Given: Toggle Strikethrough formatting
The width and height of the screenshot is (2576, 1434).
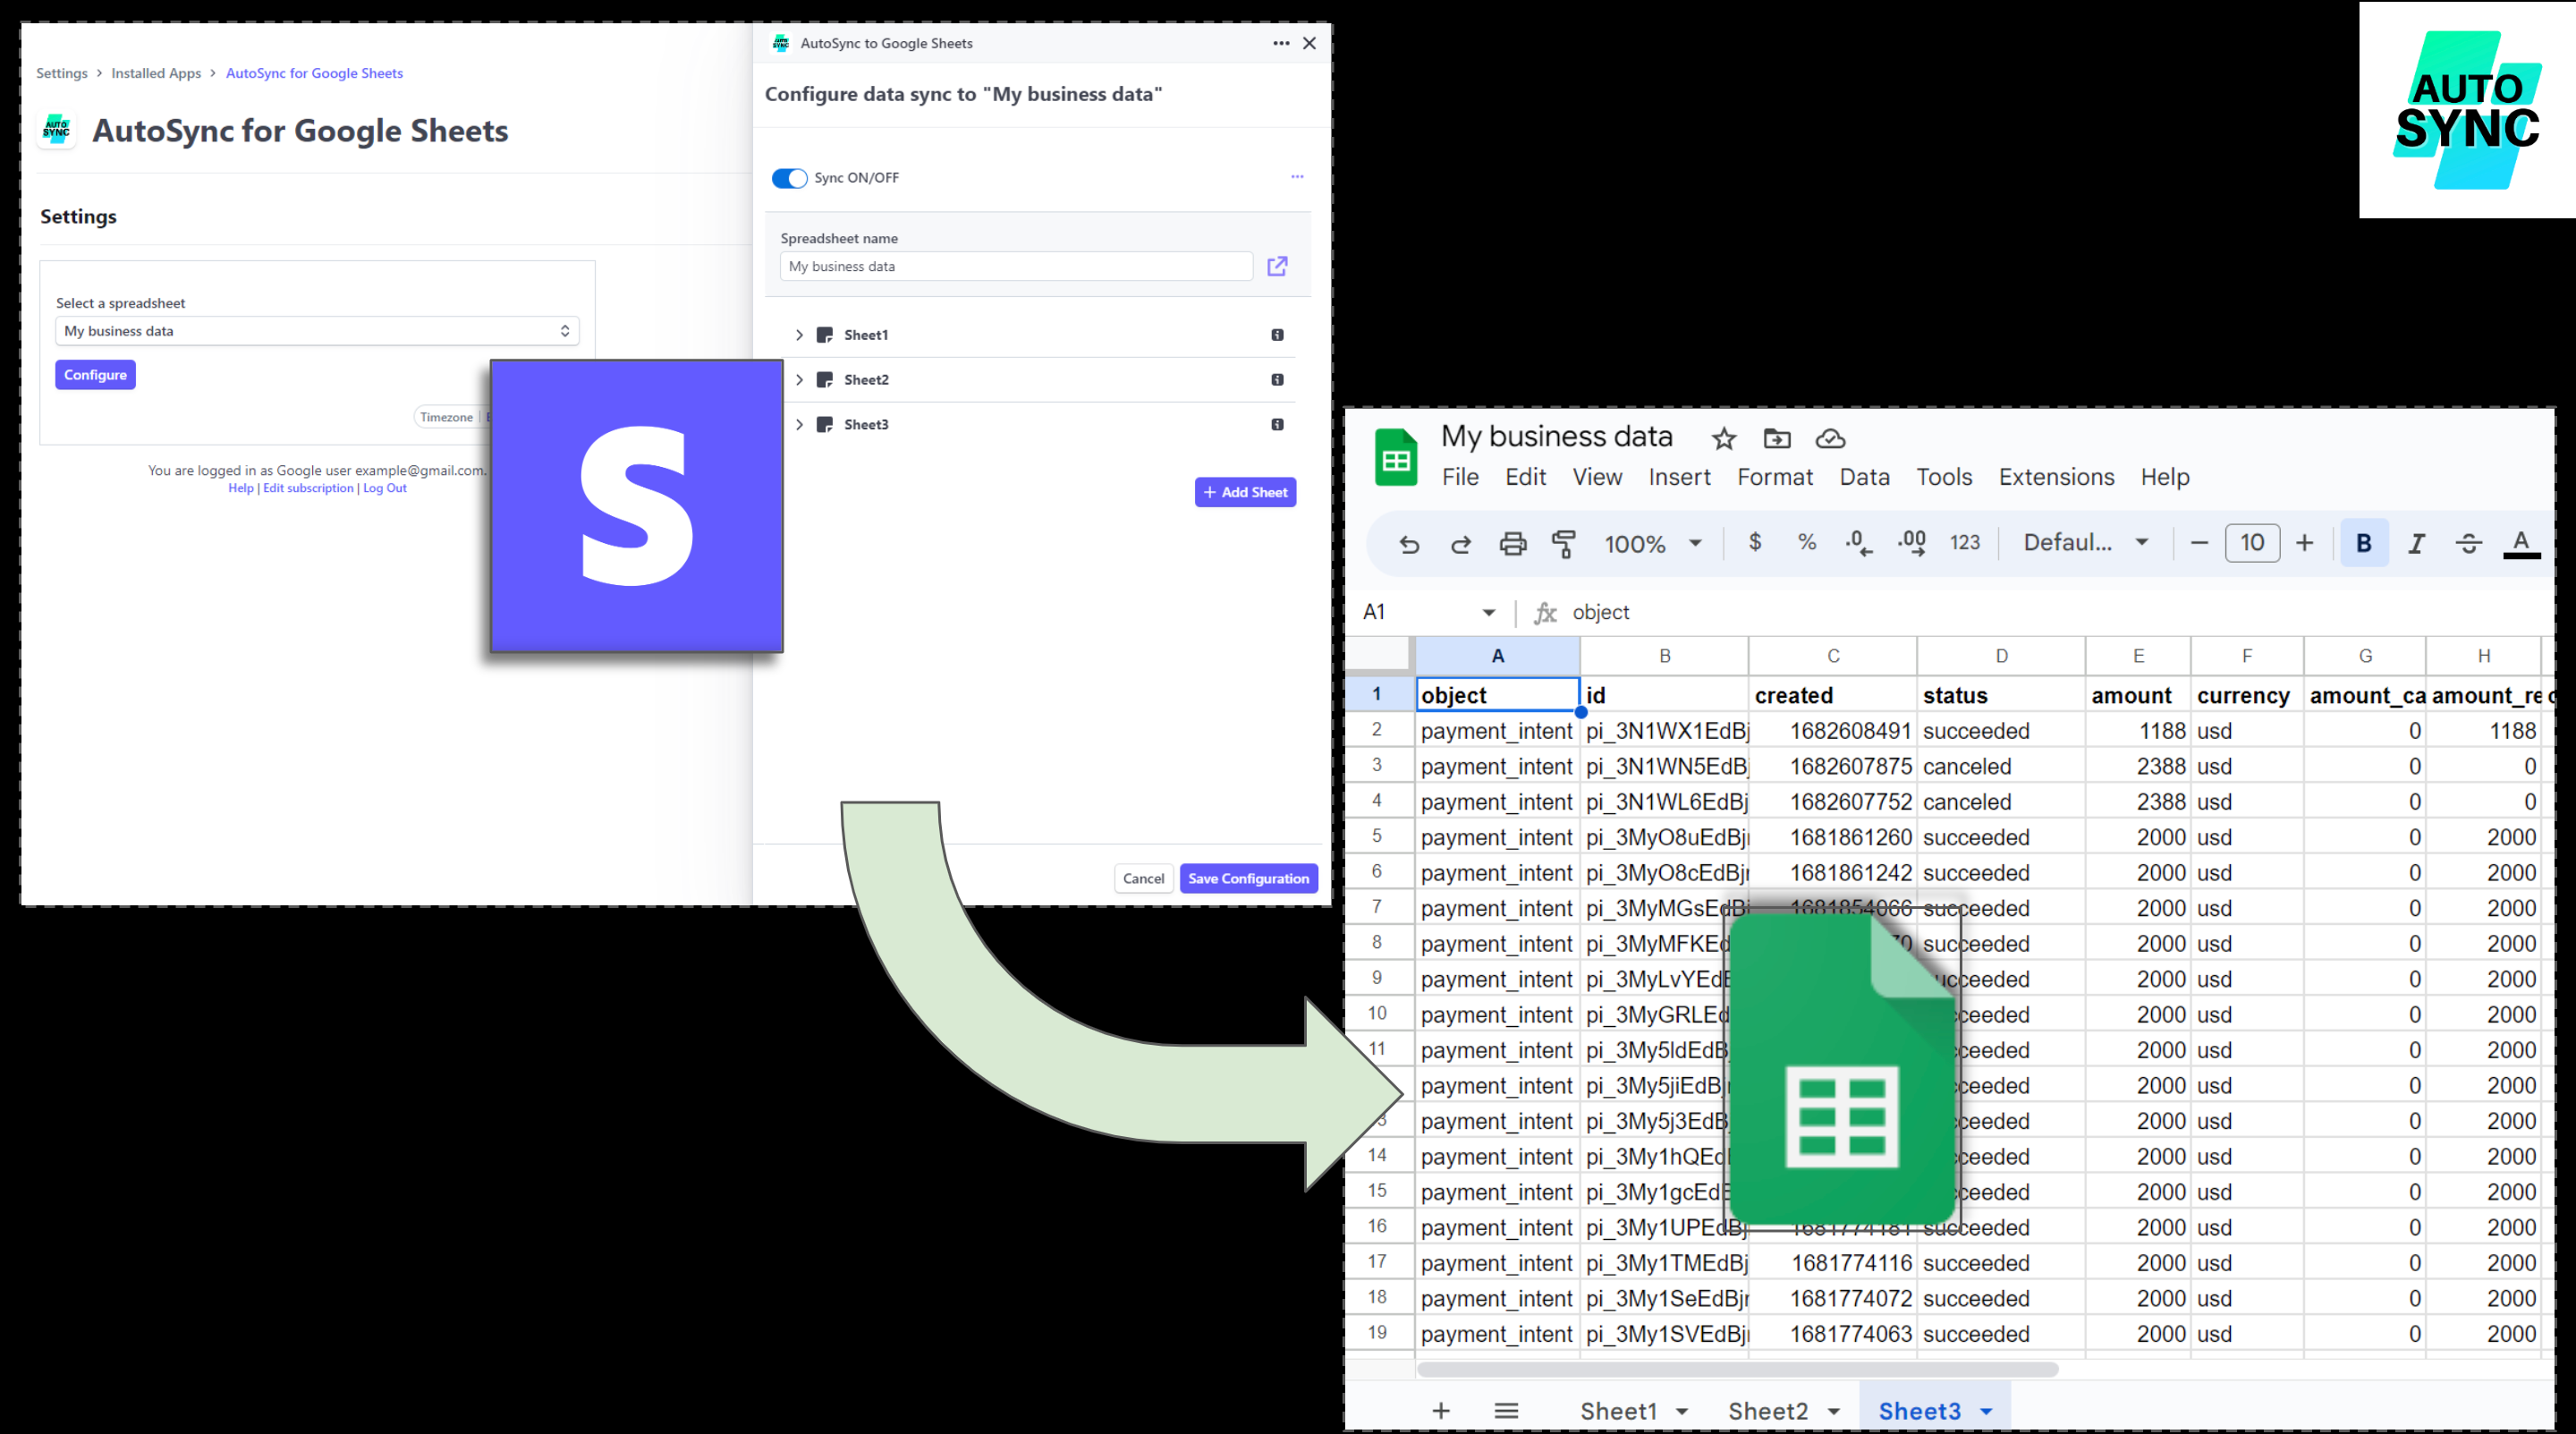Looking at the screenshot, I should (x=2469, y=544).
